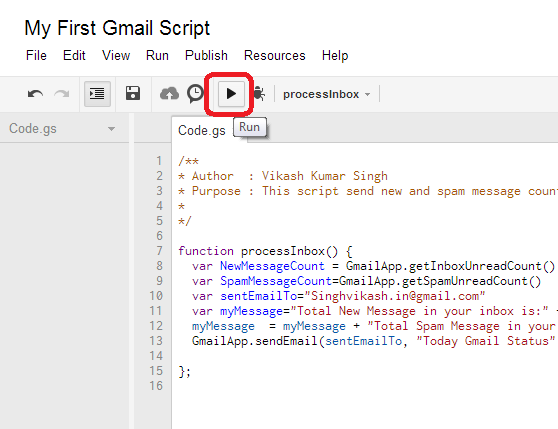The image size is (558, 429).
Task: Click "Singhvikash.in@gmail.com" string in code
Action: (x=395, y=296)
